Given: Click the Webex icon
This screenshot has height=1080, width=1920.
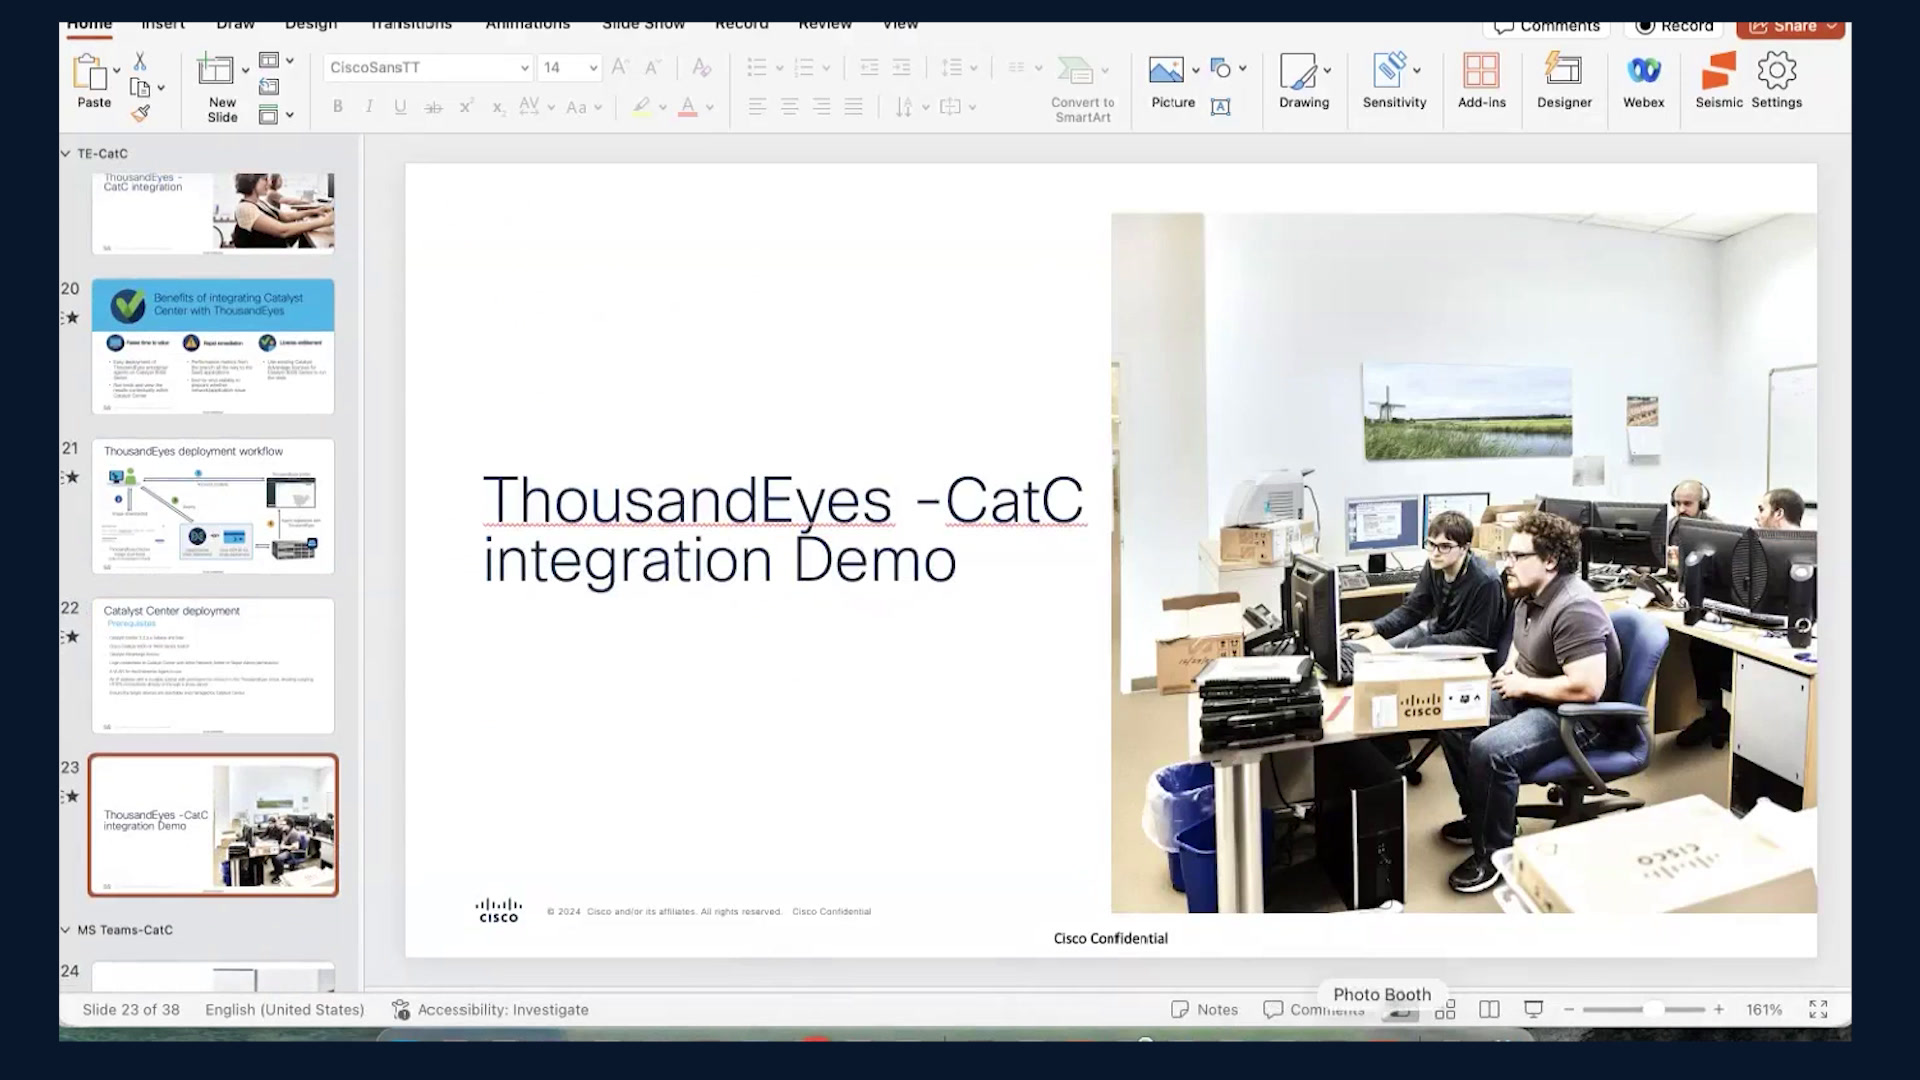Looking at the screenshot, I should [1643, 70].
